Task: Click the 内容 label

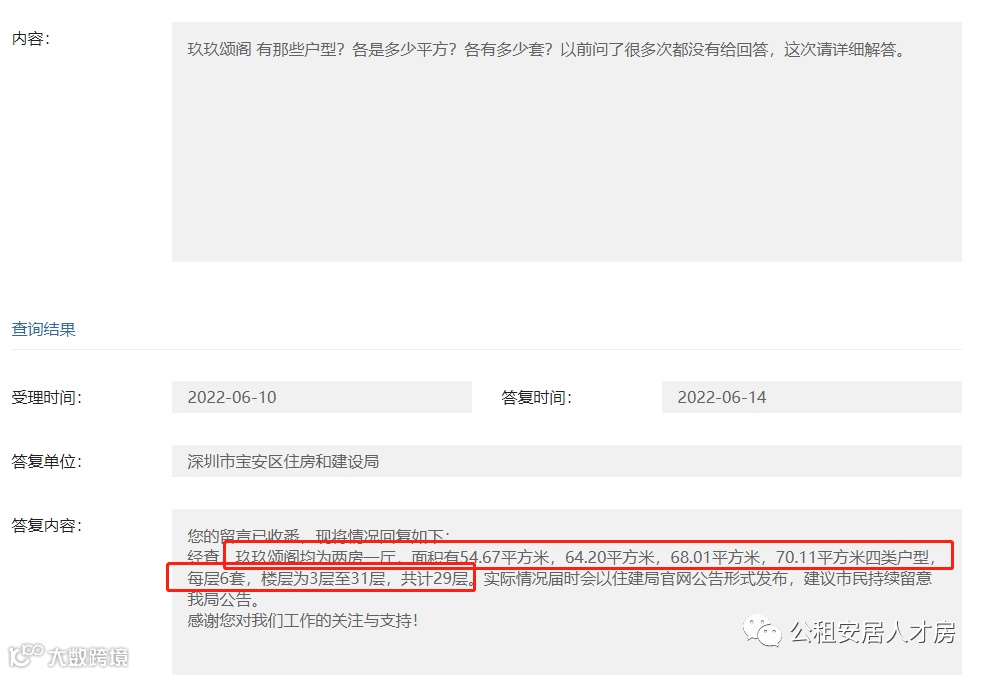Action: click(31, 38)
